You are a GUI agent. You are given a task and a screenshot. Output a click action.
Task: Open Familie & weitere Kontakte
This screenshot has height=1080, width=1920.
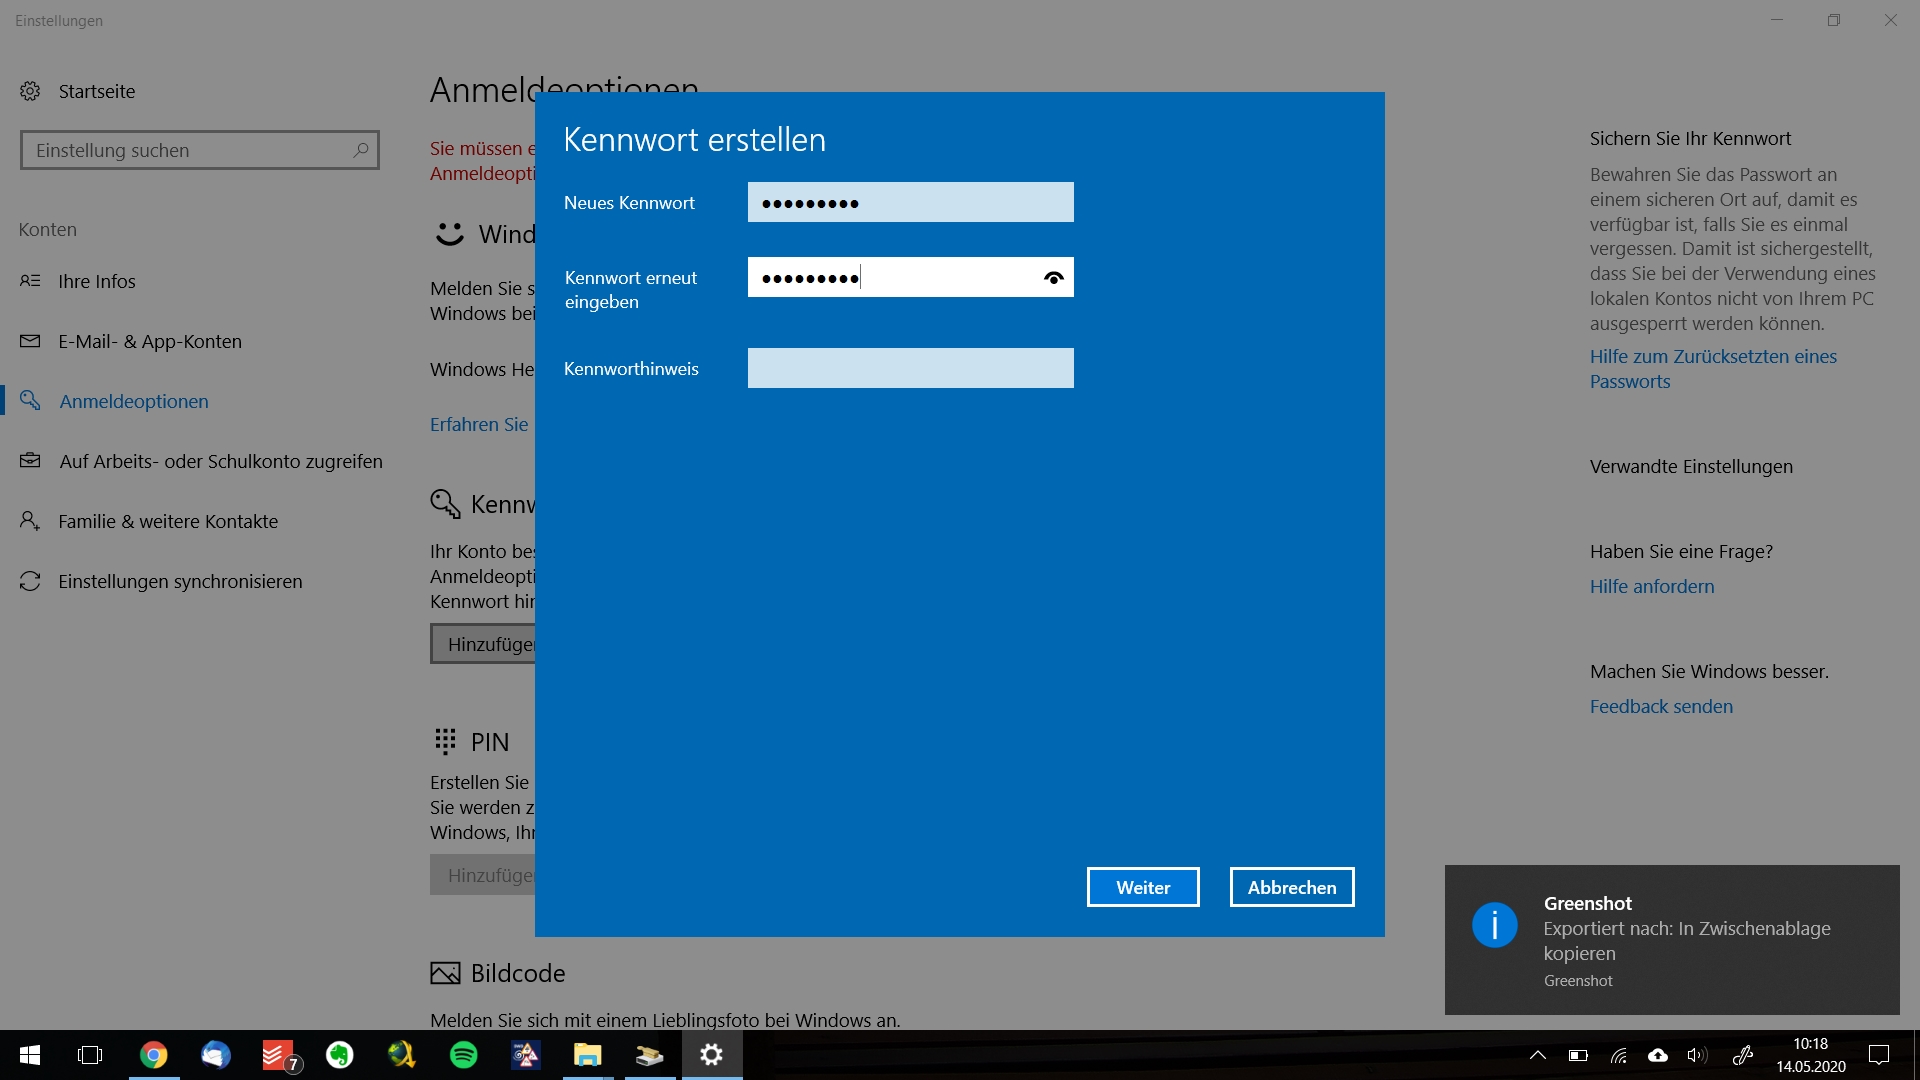168,521
